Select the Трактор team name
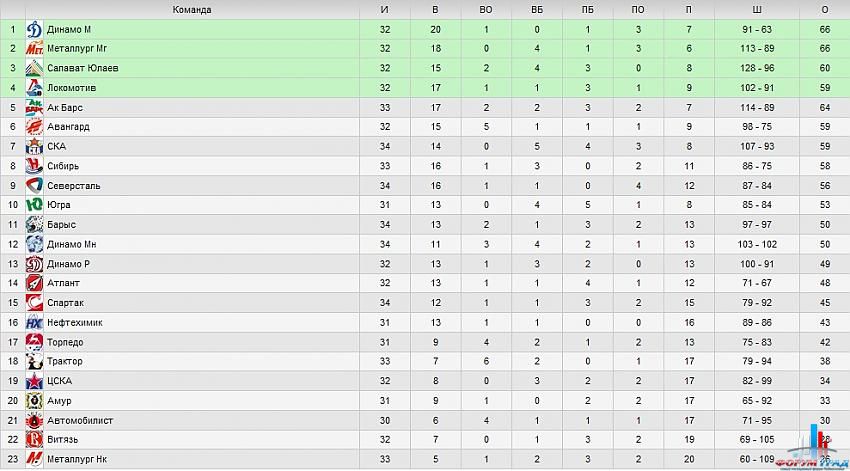Viewport: 850px width, 471px height. point(65,361)
